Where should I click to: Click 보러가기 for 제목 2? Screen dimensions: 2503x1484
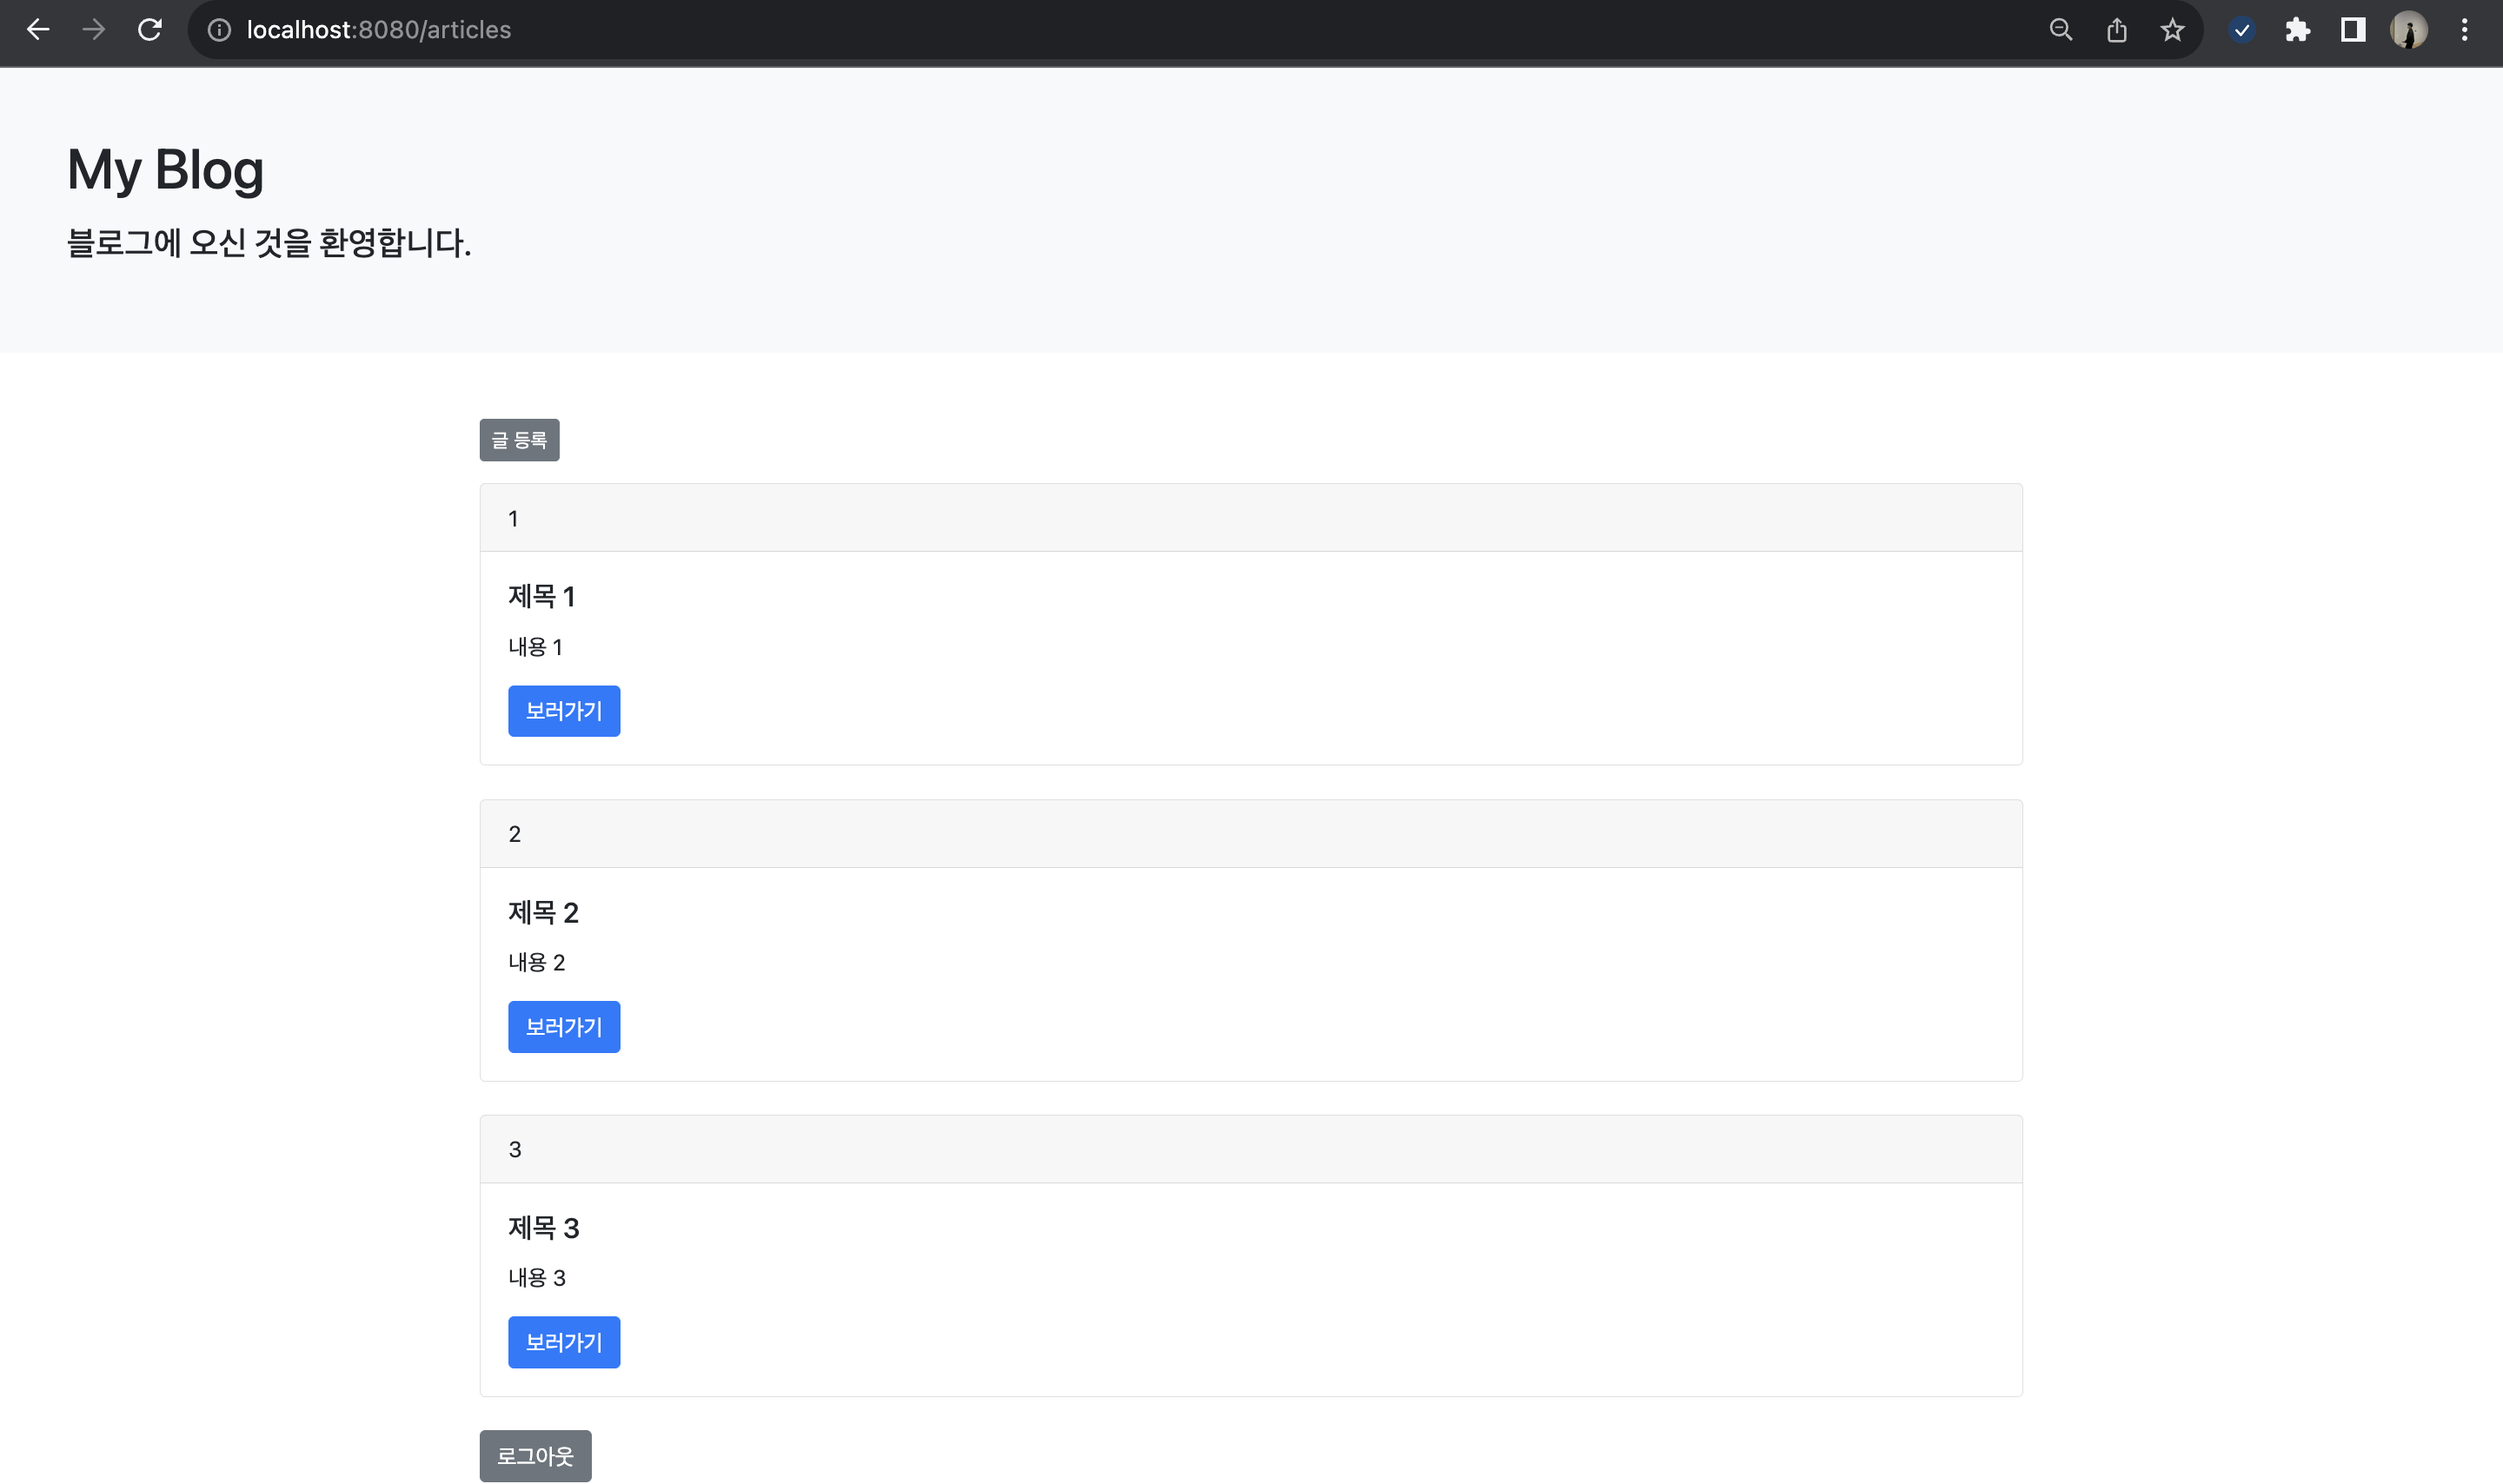click(564, 1027)
